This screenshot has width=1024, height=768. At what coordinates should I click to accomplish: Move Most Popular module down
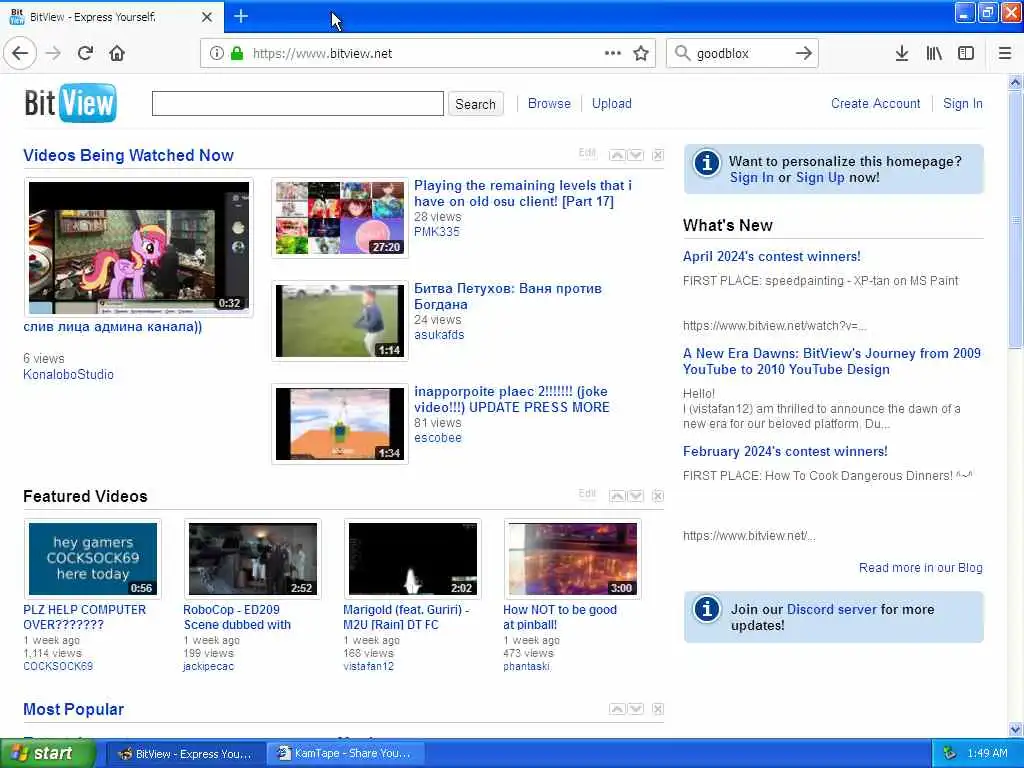click(x=635, y=709)
